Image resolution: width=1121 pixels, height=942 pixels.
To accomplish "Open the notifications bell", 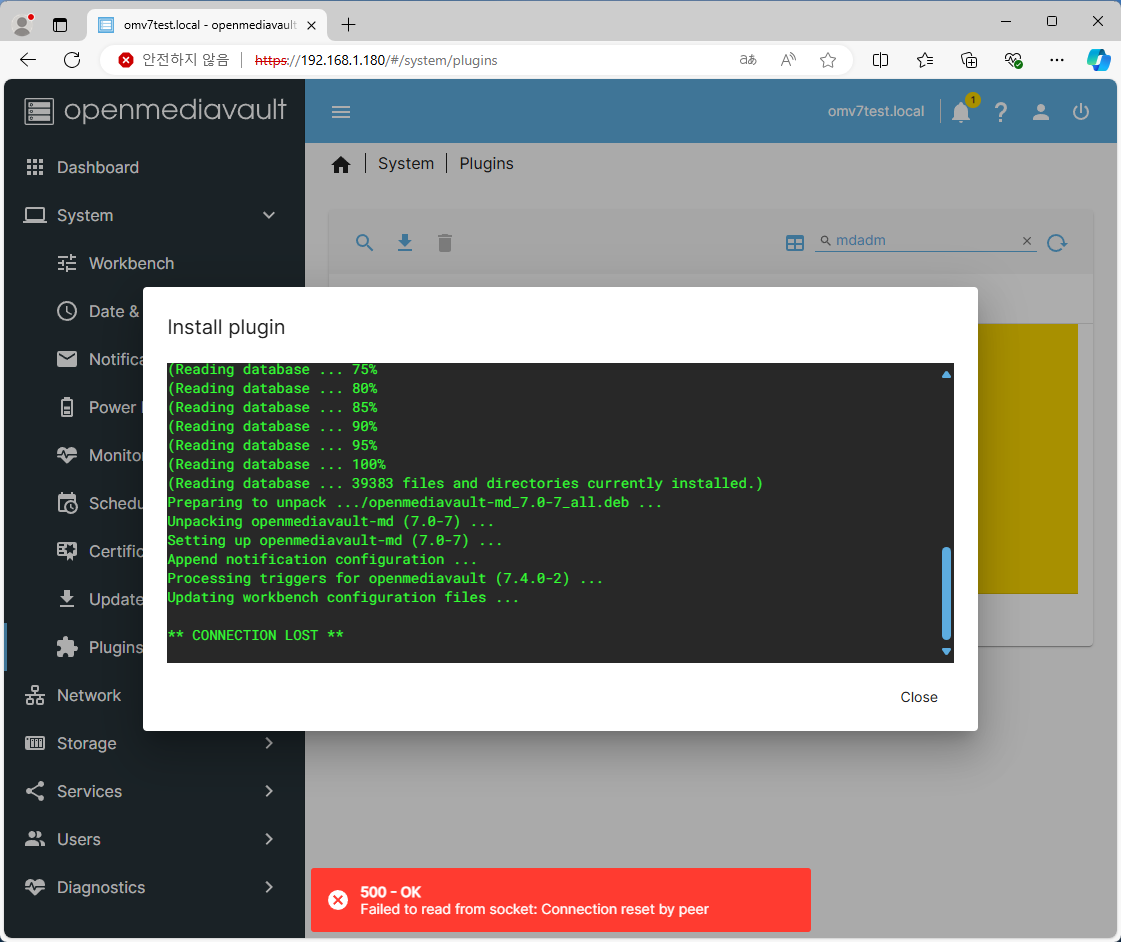I will click(962, 111).
